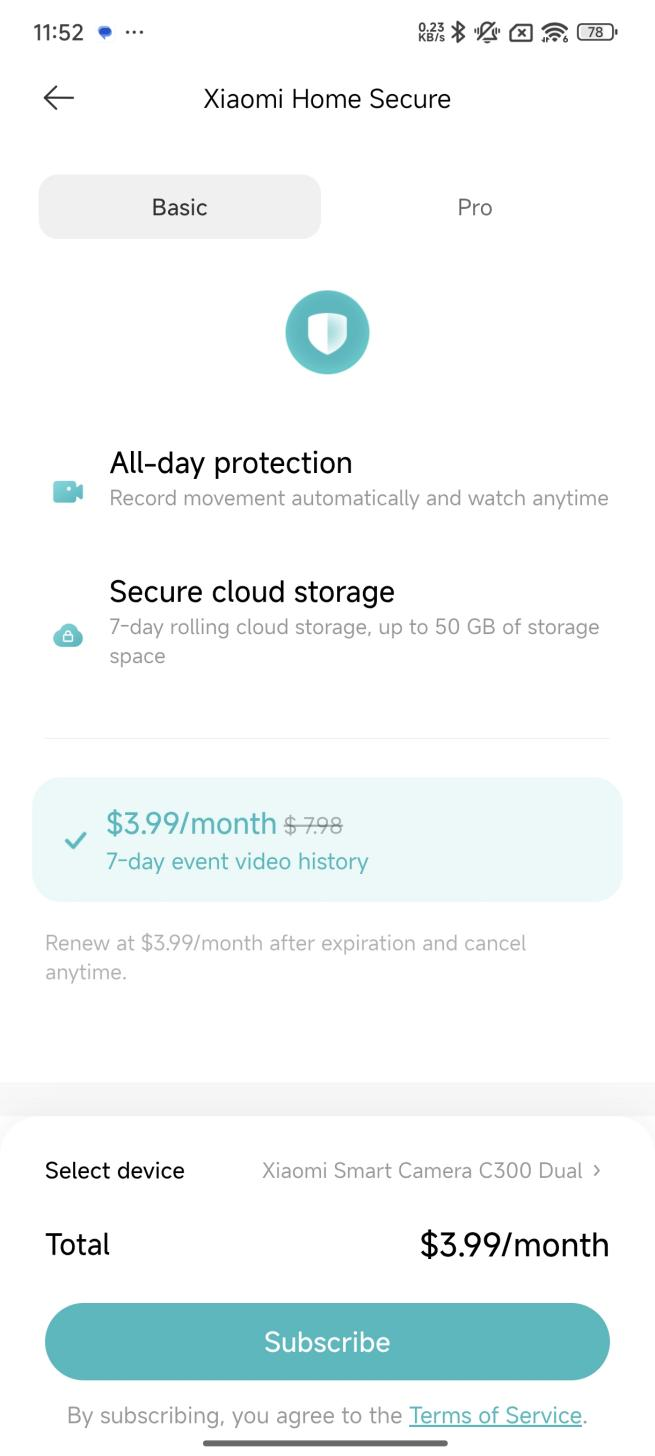Open the Terms of Service link
The height and width of the screenshot is (1456, 655).
[x=495, y=1415]
